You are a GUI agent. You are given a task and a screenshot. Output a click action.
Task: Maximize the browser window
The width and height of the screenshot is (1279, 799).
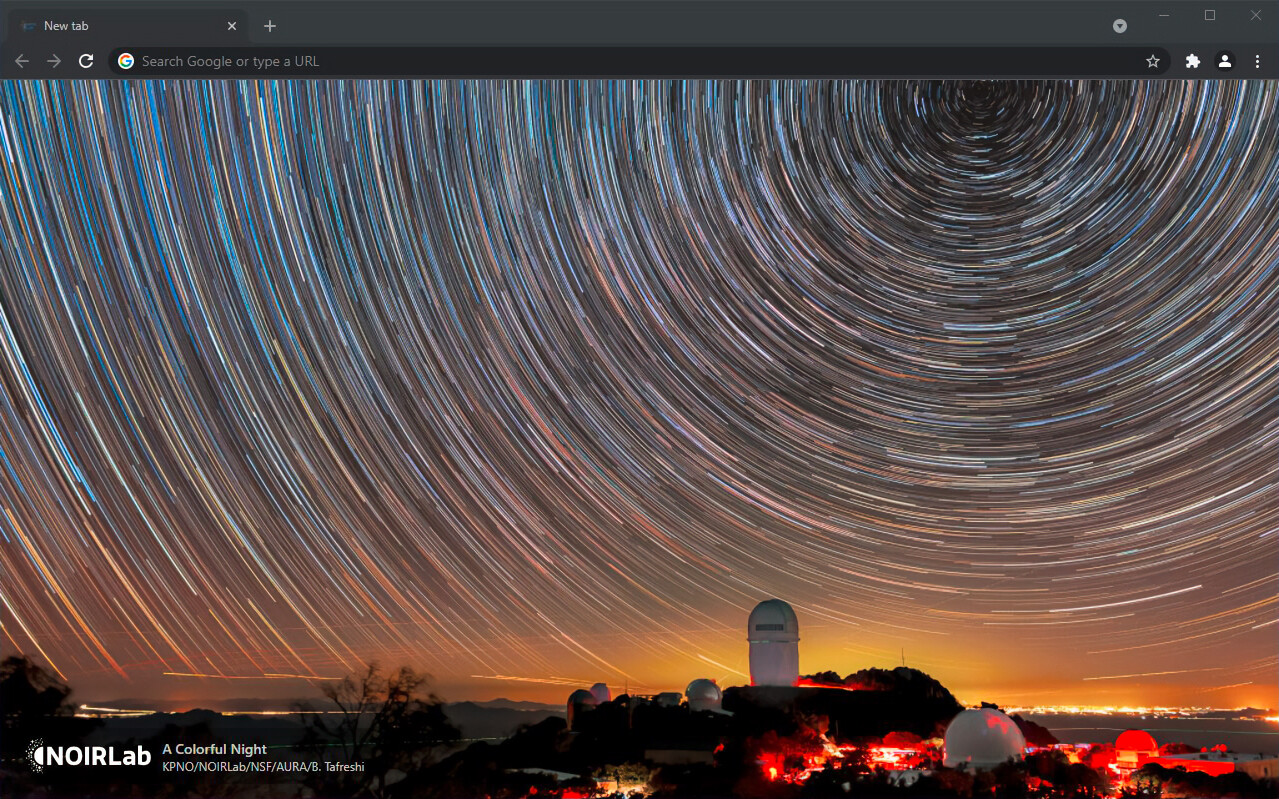click(x=1210, y=15)
